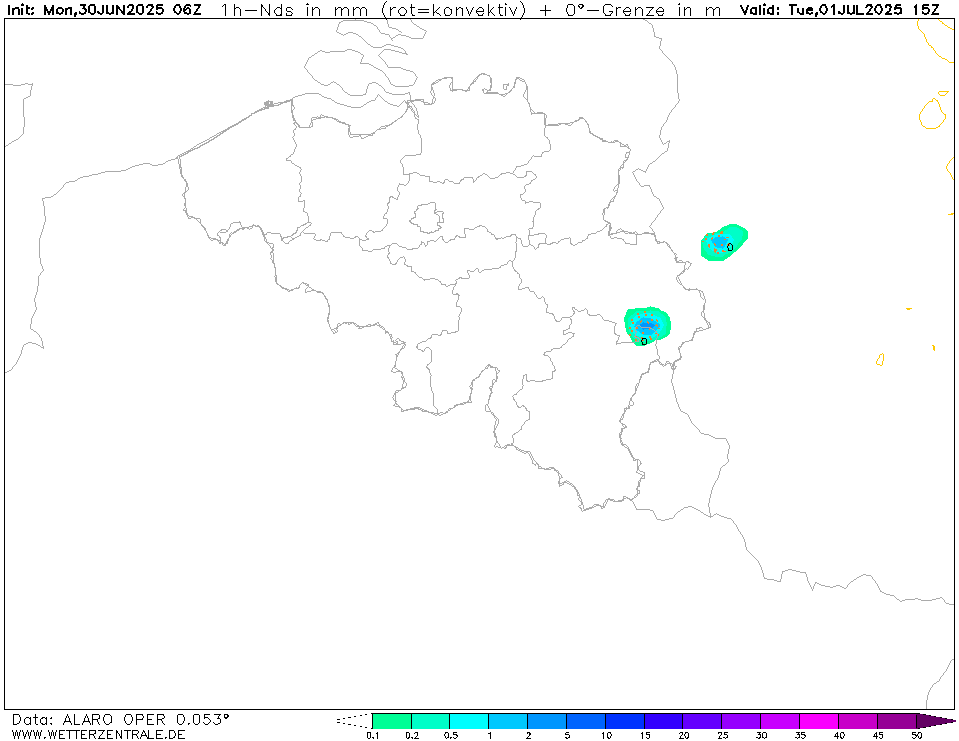
Task: Click the 0.5 legend tick label
Action: [451, 735]
